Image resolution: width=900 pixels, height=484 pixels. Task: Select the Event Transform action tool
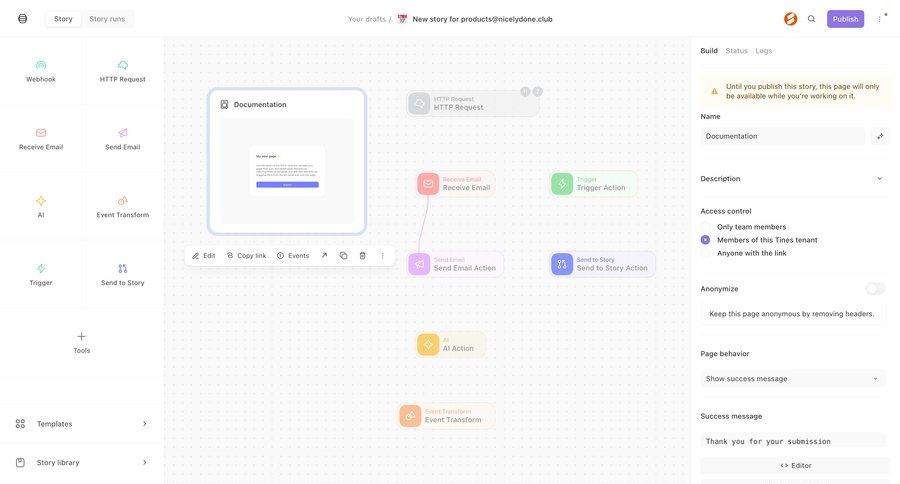coord(122,207)
